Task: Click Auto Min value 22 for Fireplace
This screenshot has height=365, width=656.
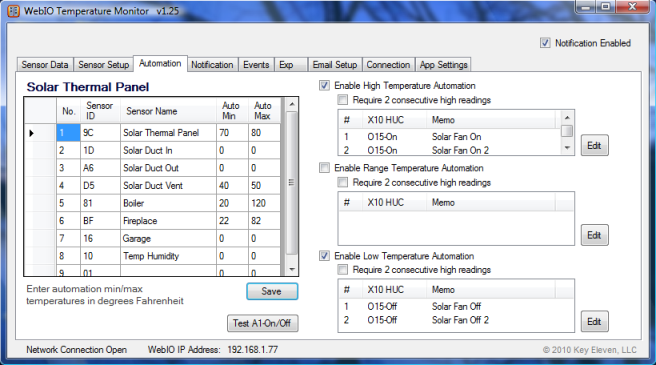Action: [x=233, y=221]
